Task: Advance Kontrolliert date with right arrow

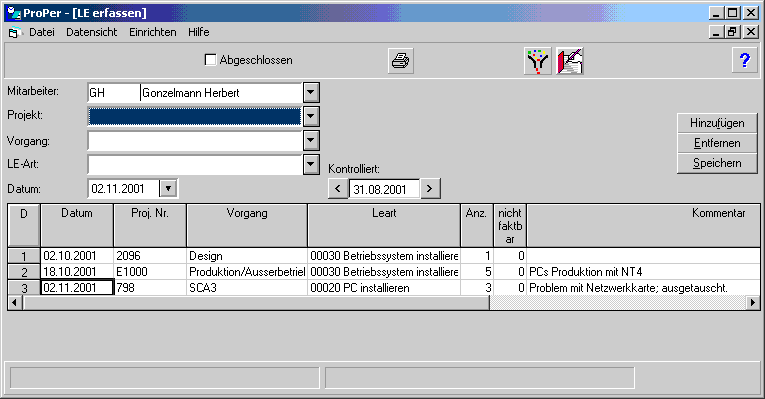Action: point(429,189)
